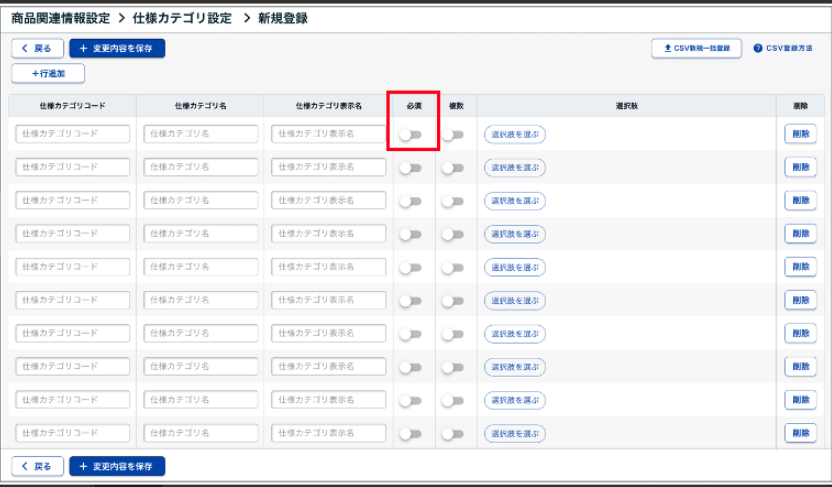
Task: Open 選択肢を選ぶ in the third row
Action: tap(515, 201)
